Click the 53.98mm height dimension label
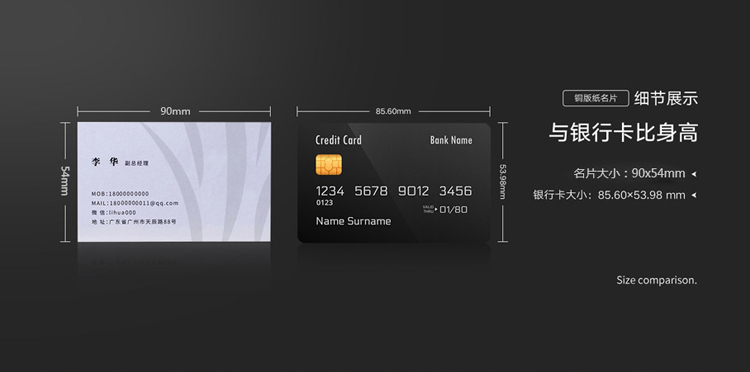 click(x=503, y=182)
